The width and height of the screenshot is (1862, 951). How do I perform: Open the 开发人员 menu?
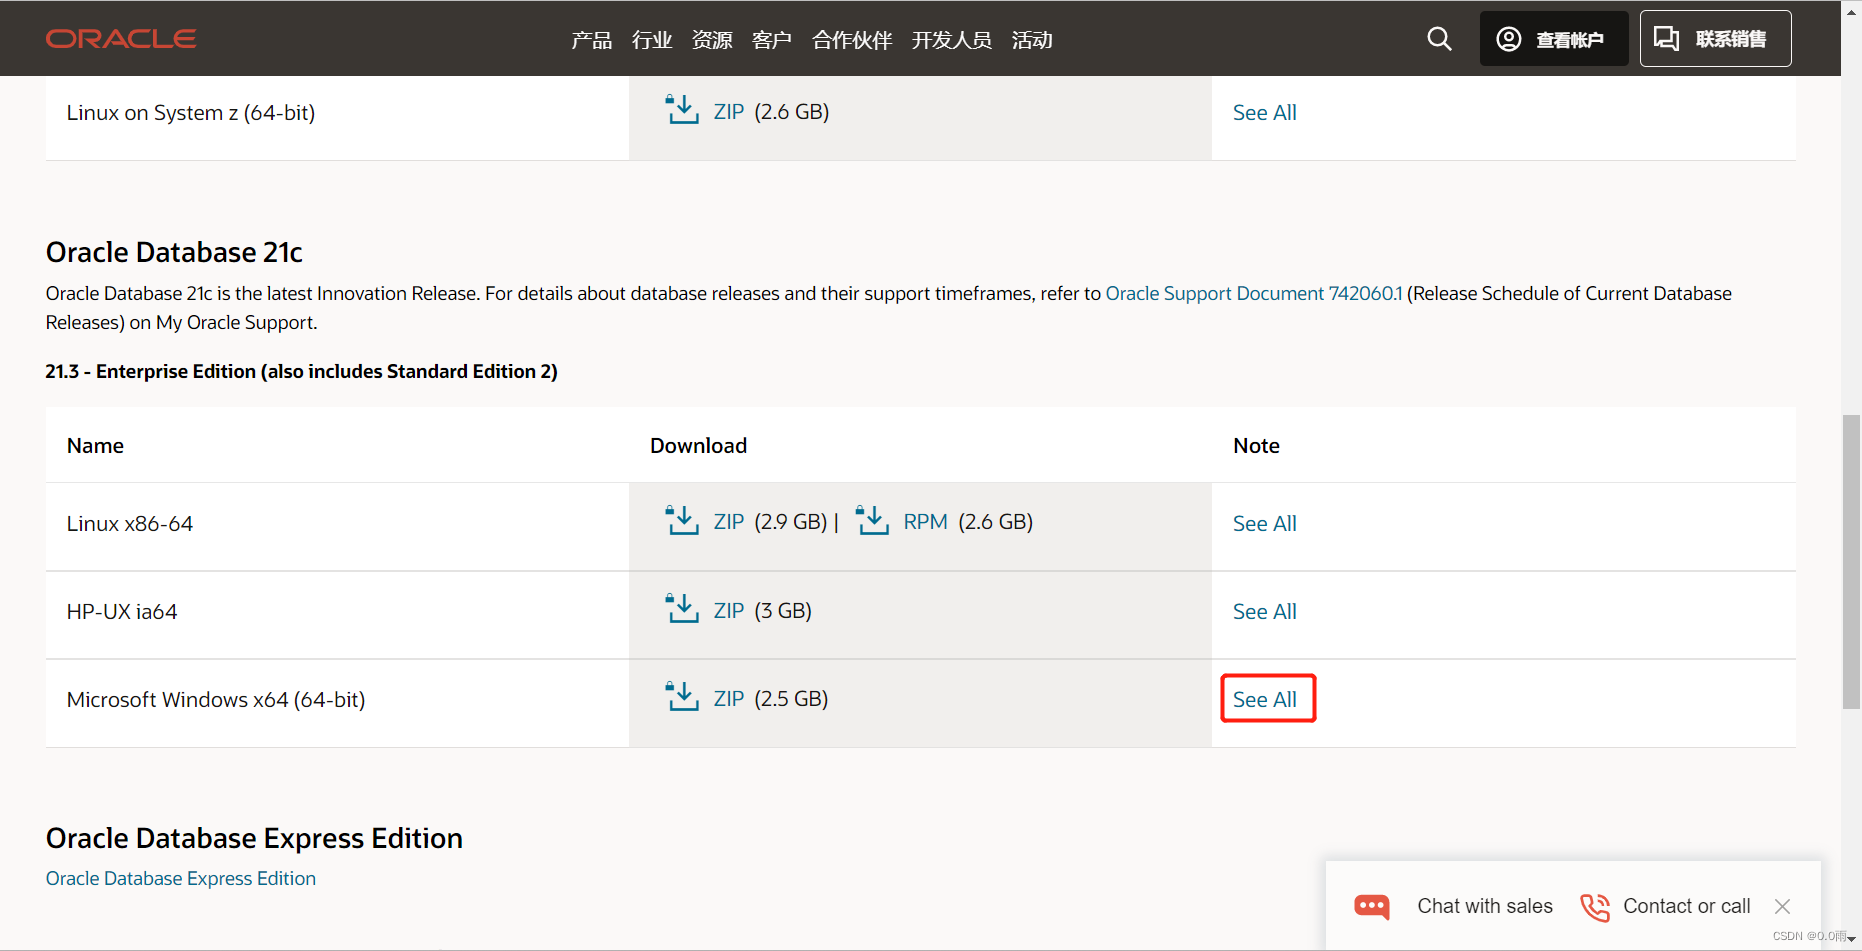952,40
